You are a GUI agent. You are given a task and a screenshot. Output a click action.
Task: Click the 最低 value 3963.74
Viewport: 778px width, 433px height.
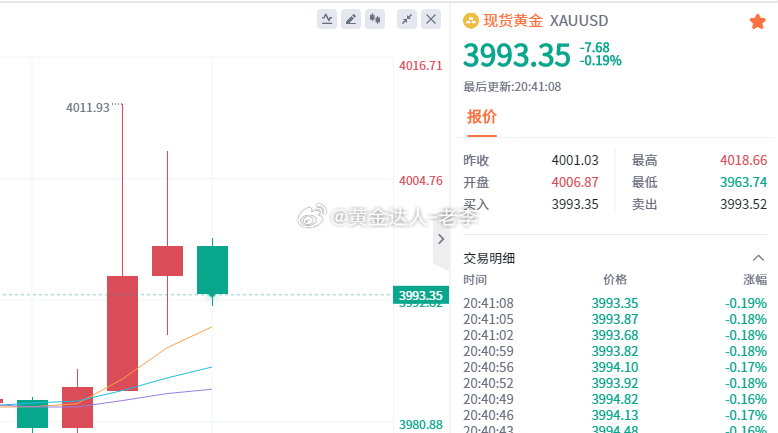743,182
